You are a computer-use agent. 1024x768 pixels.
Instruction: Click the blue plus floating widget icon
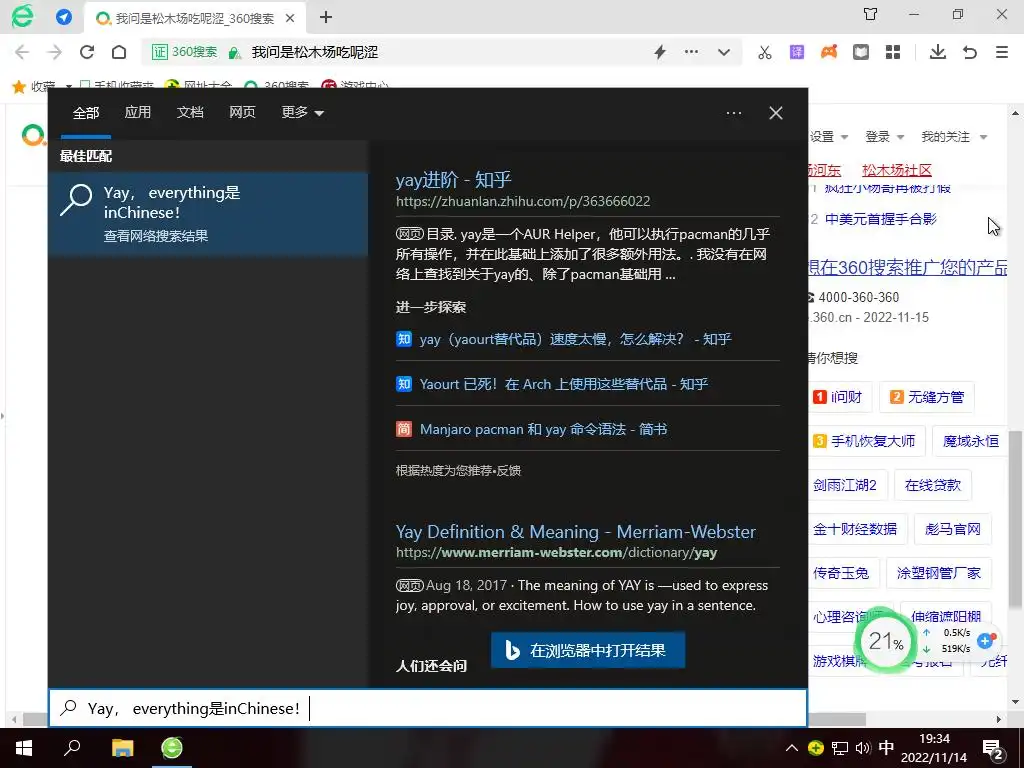985,641
